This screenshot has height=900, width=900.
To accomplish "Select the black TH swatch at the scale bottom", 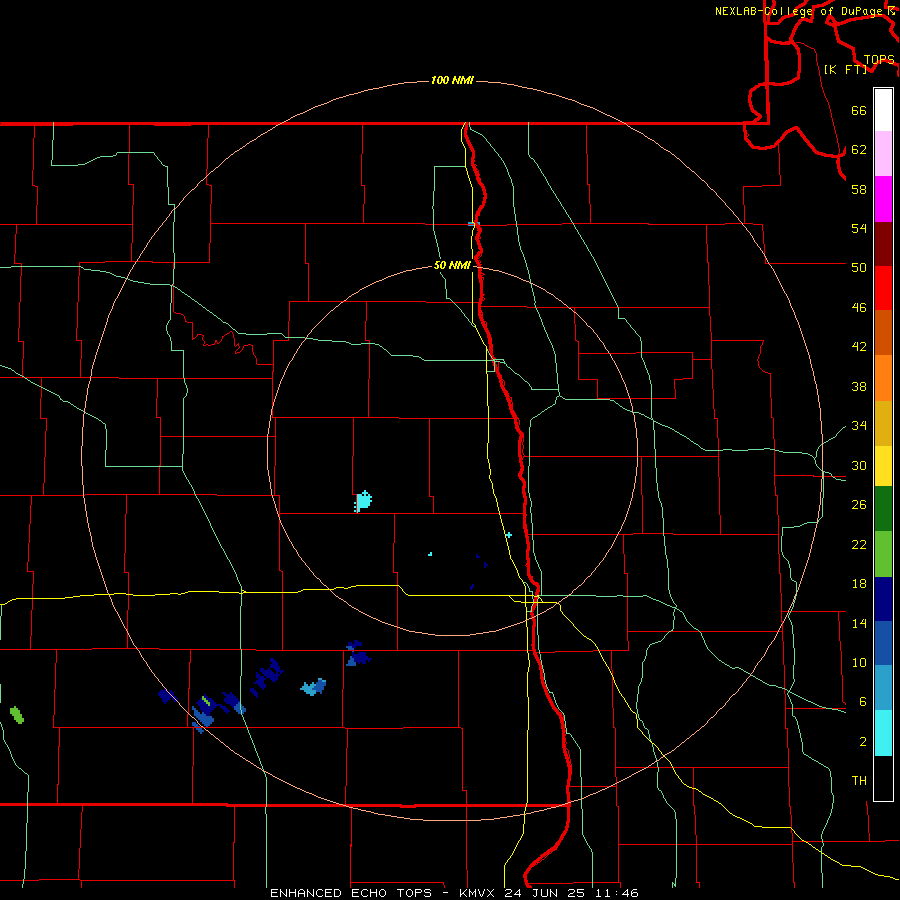I will (x=883, y=778).
